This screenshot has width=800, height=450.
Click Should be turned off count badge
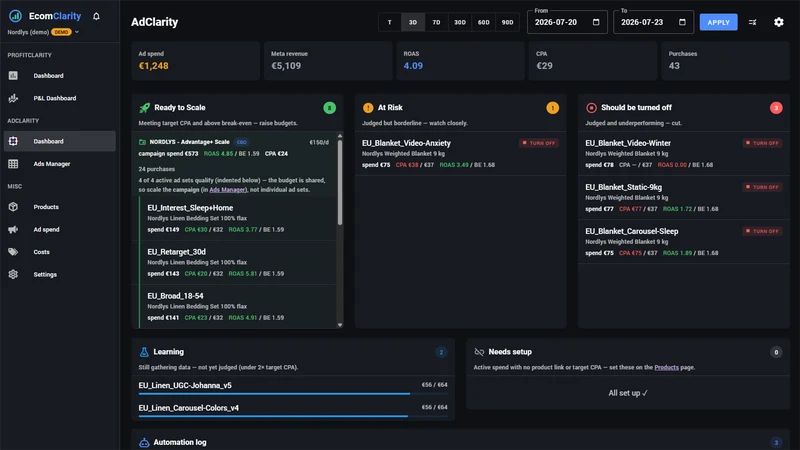(x=776, y=108)
